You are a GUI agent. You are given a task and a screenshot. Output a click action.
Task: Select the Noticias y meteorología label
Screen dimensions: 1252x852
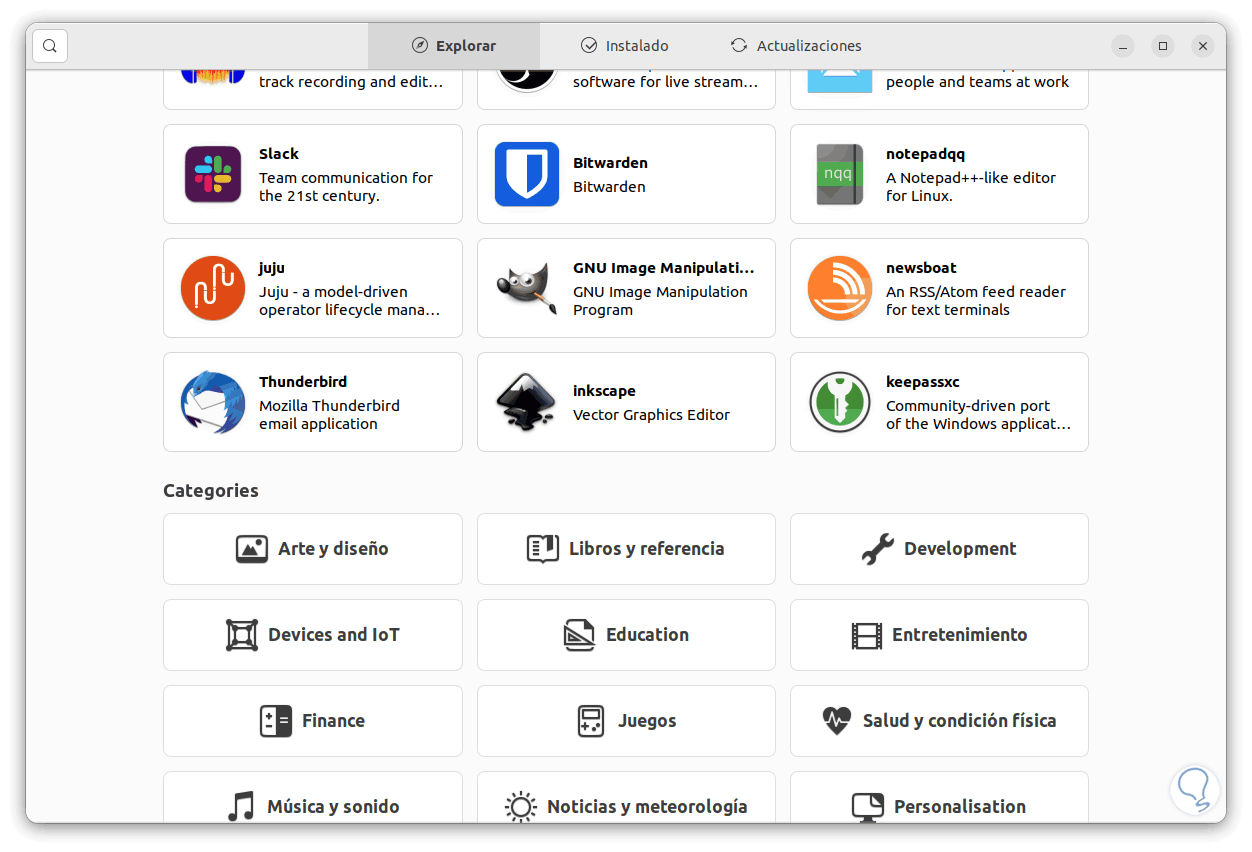point(647,807)
